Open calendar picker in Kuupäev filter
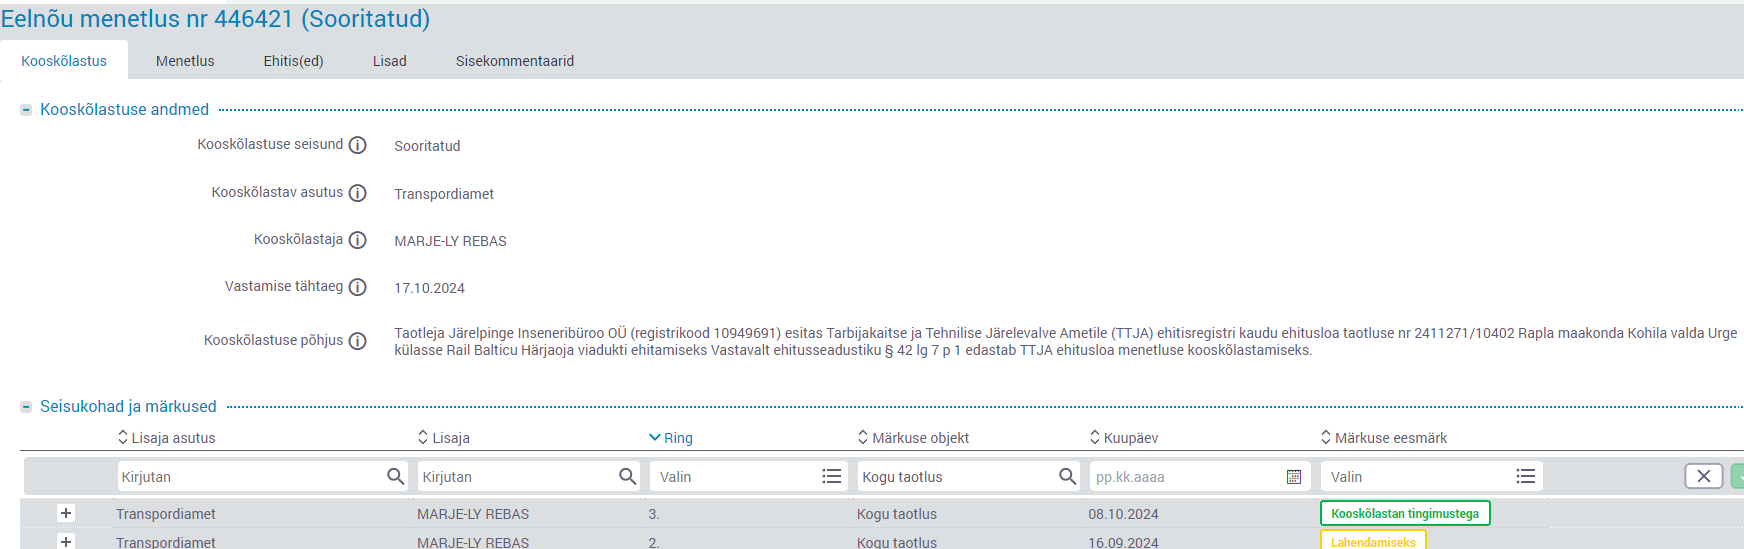 coord(1293,477)
